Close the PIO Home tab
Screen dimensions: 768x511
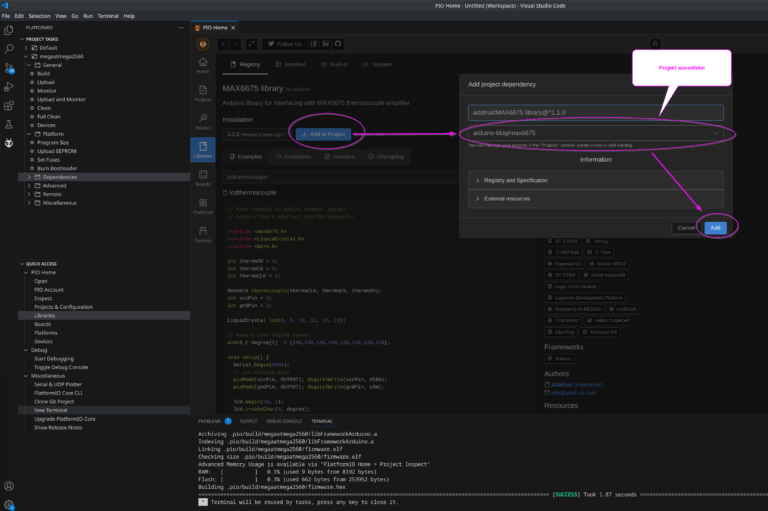pyautogui.click(x=233, y=28)
